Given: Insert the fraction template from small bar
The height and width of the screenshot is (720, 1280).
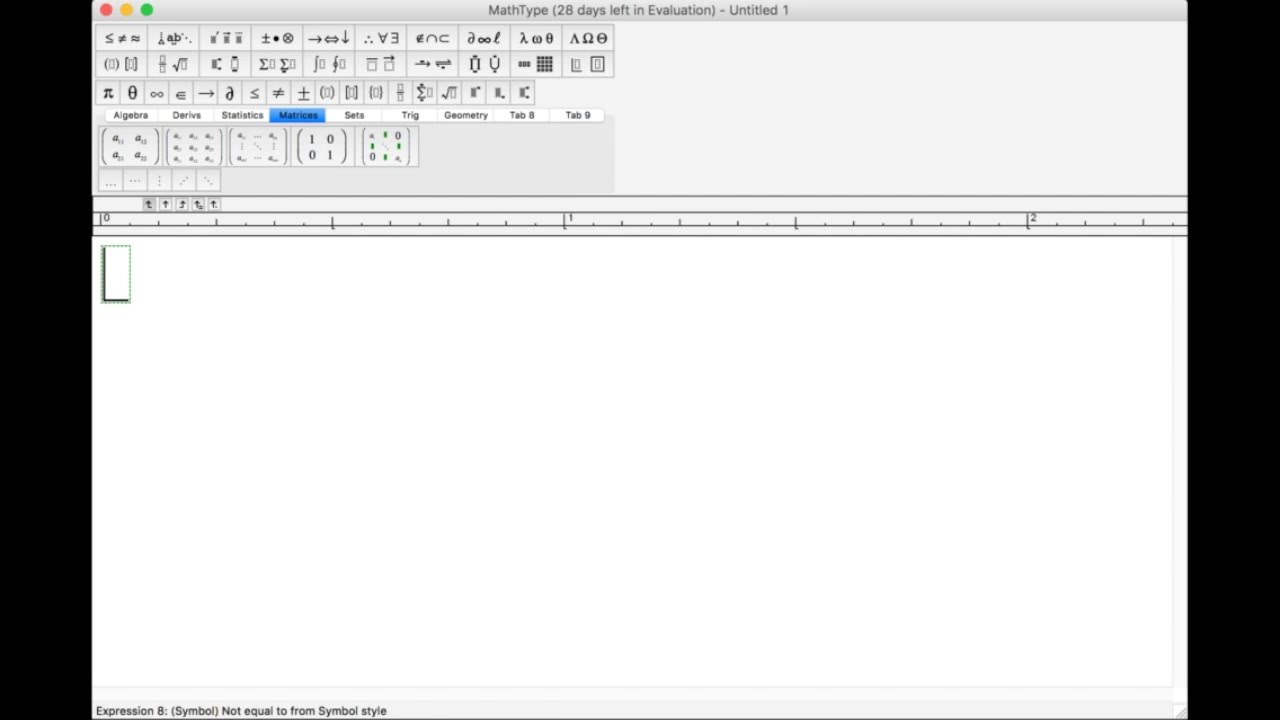Looking at the screenshot, I should (400, 93).
